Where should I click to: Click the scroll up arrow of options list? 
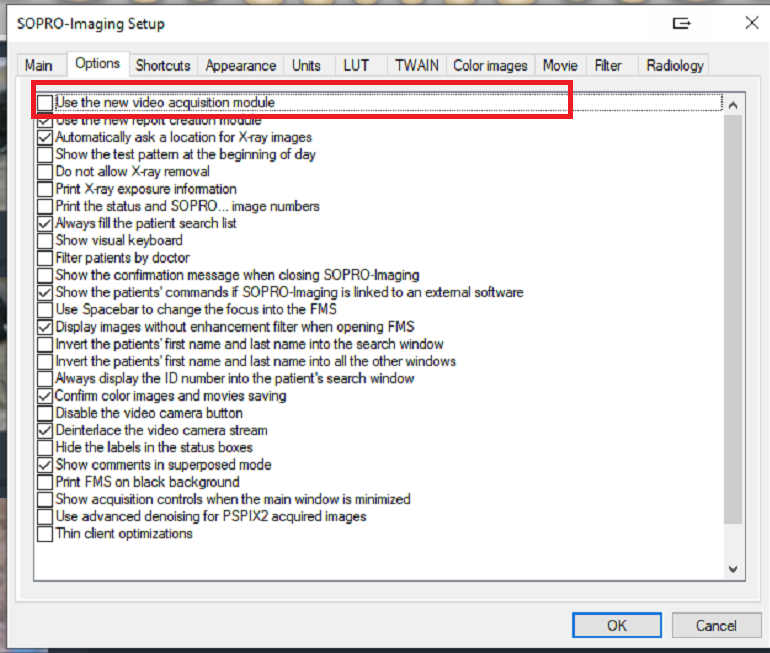(x=733, y=105)
